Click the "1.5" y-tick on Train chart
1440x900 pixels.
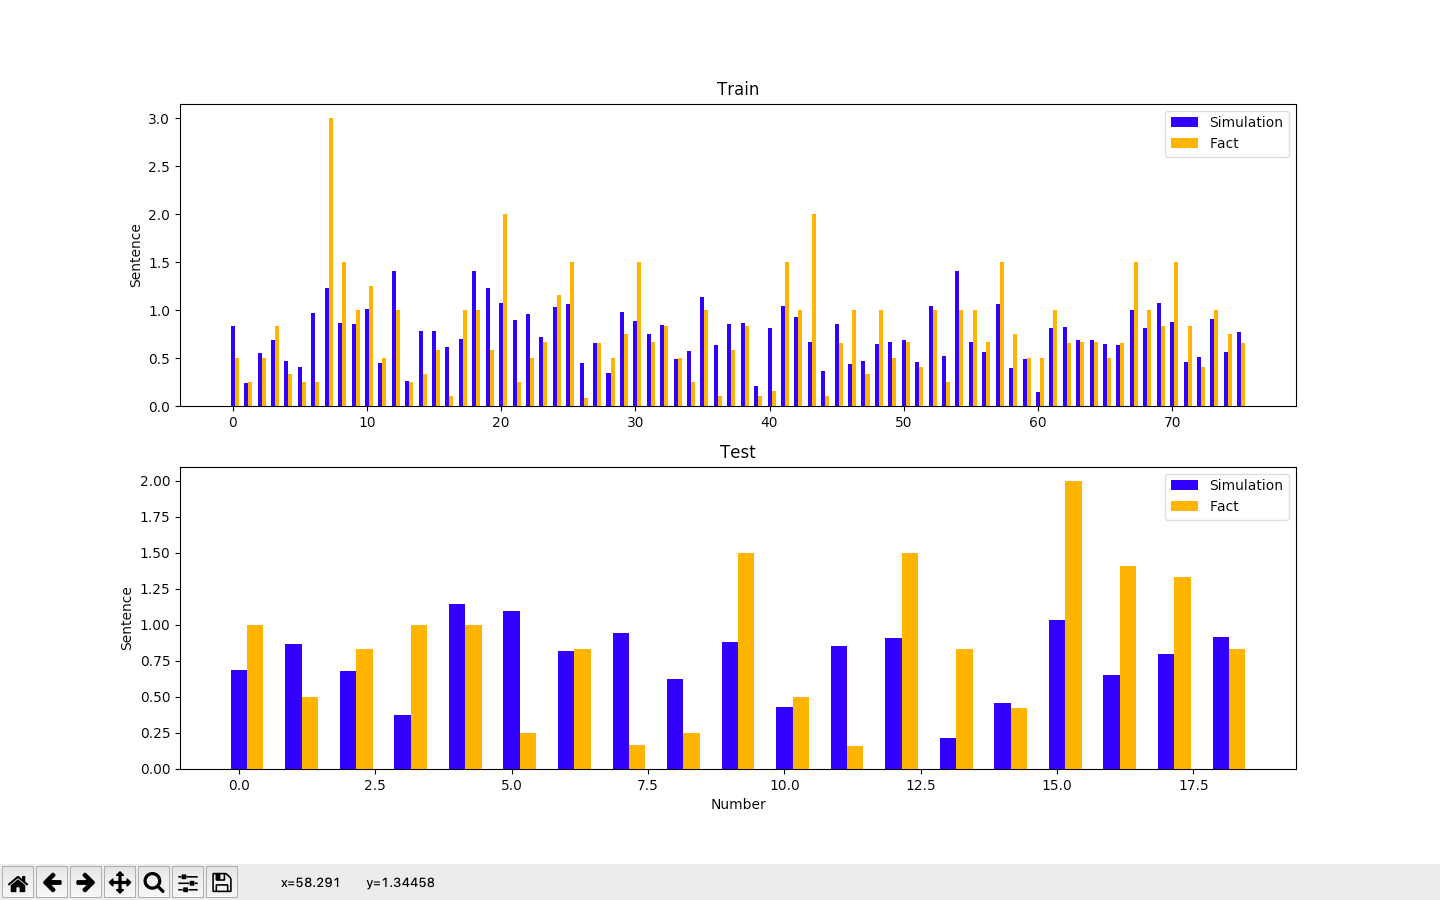click(158, 263)
